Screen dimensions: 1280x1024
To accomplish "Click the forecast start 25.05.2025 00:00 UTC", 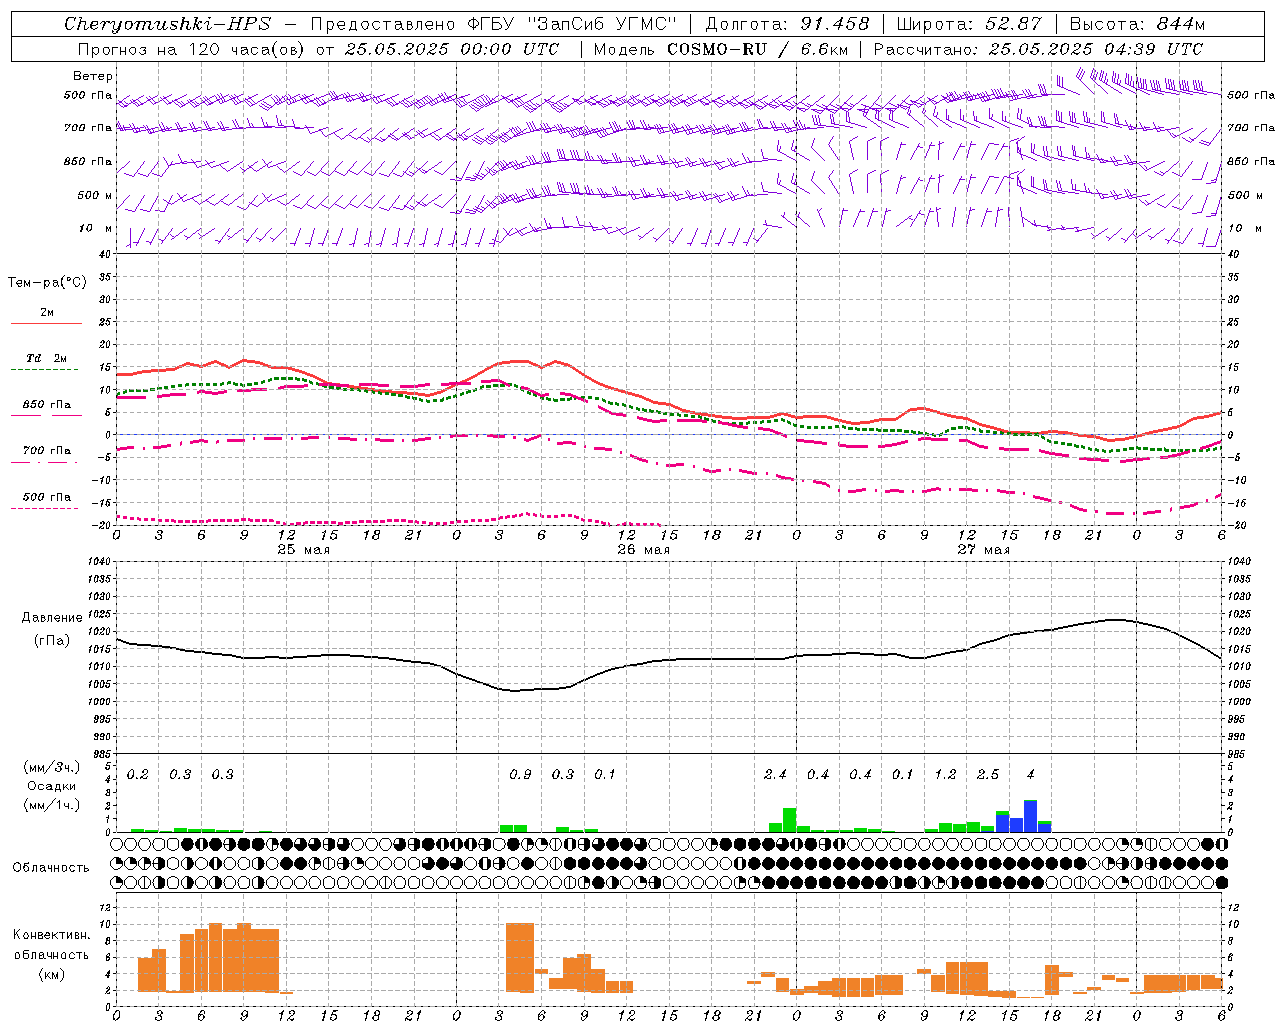I will tap(452, 49).
